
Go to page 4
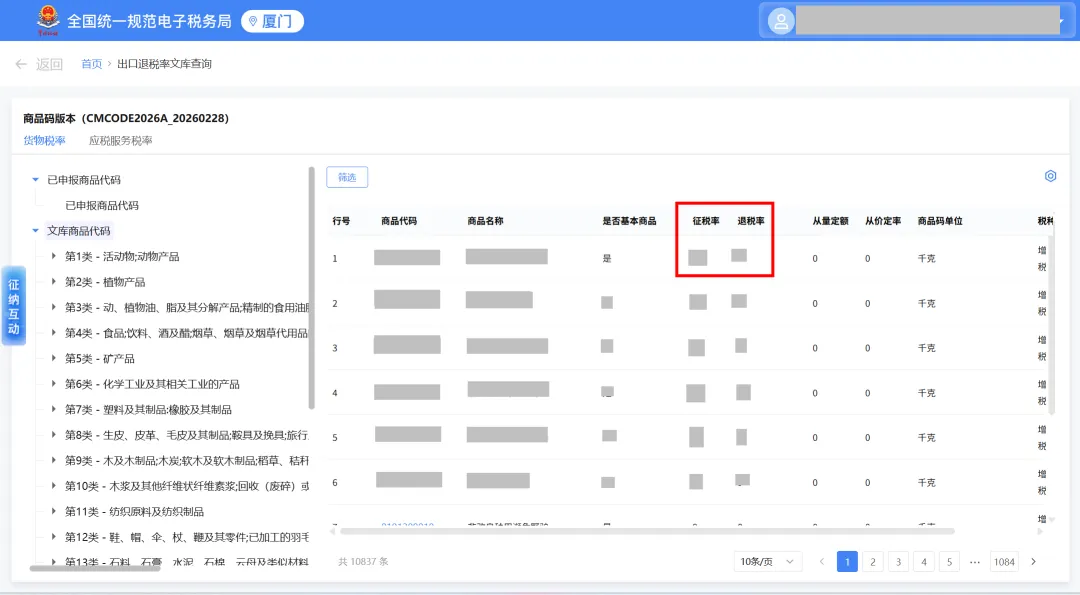pos(924,561)
